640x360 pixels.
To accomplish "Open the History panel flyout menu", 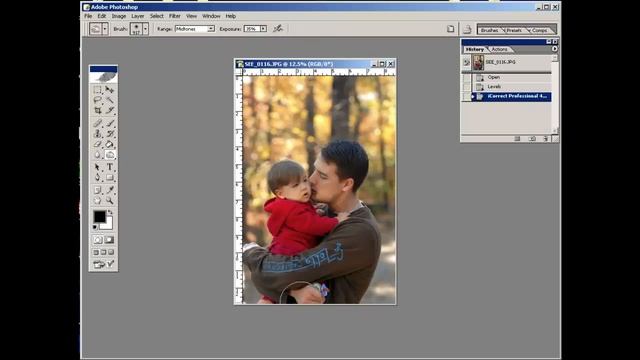I will click(554, 49).
